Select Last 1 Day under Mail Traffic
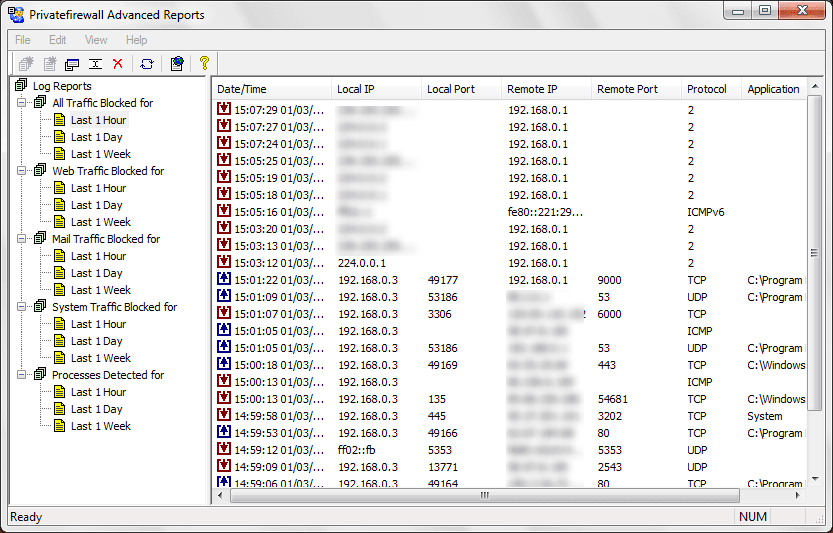The image size is (833, 533). pos(96,273)
